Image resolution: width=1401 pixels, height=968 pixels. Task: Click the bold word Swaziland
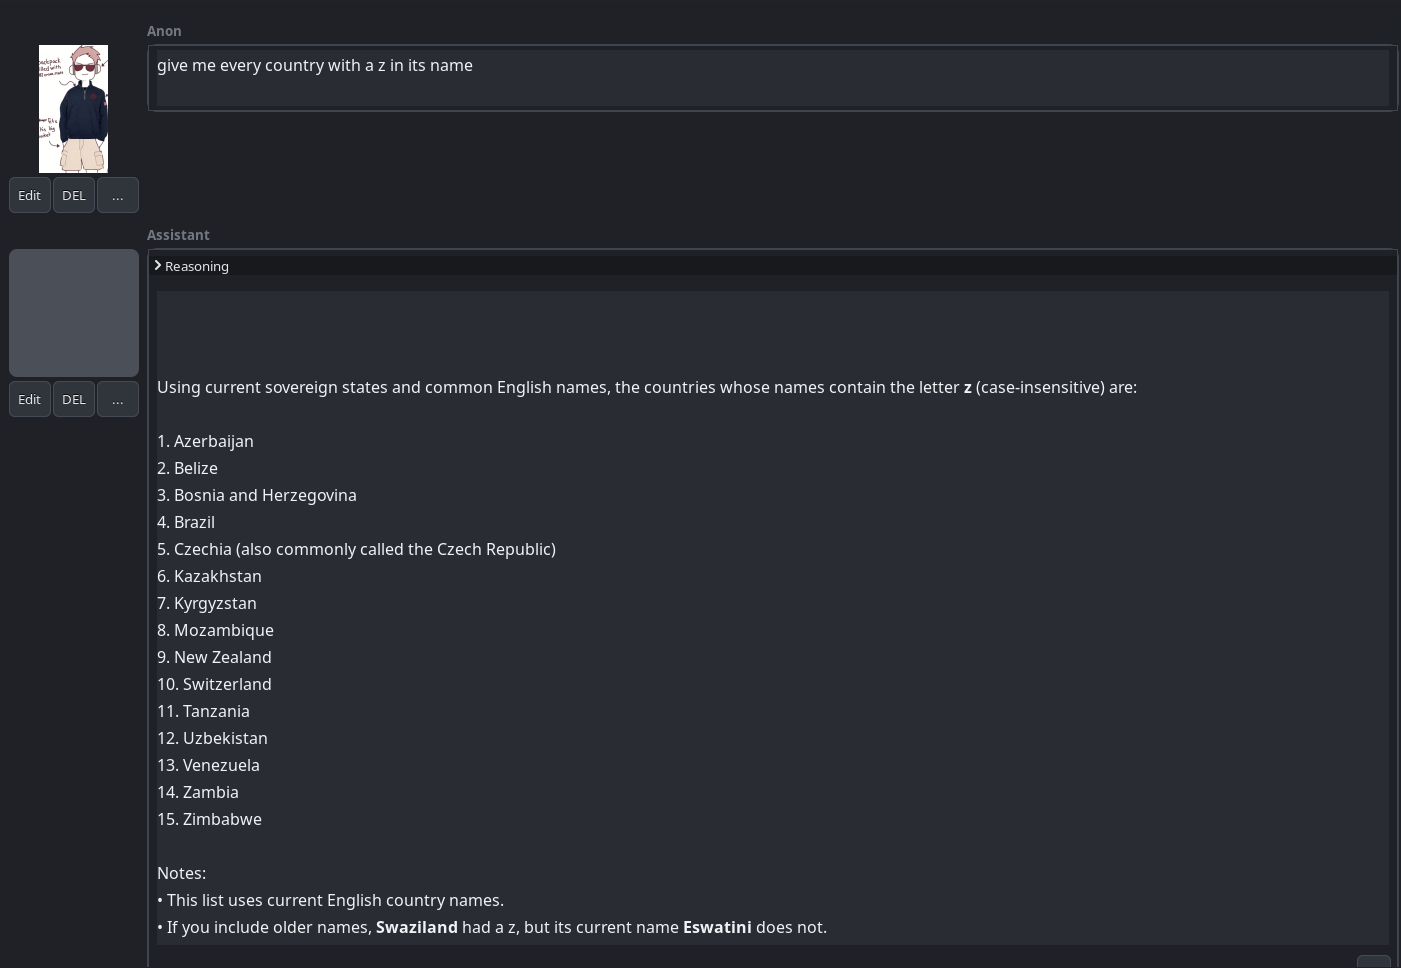pos(417,927)
